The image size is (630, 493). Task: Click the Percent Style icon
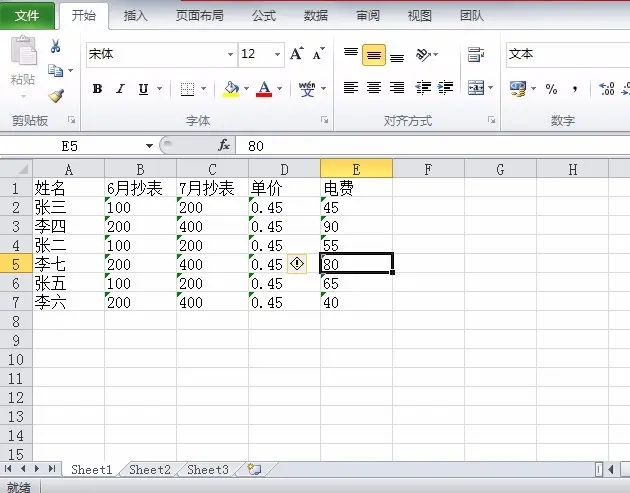(551, 89)
